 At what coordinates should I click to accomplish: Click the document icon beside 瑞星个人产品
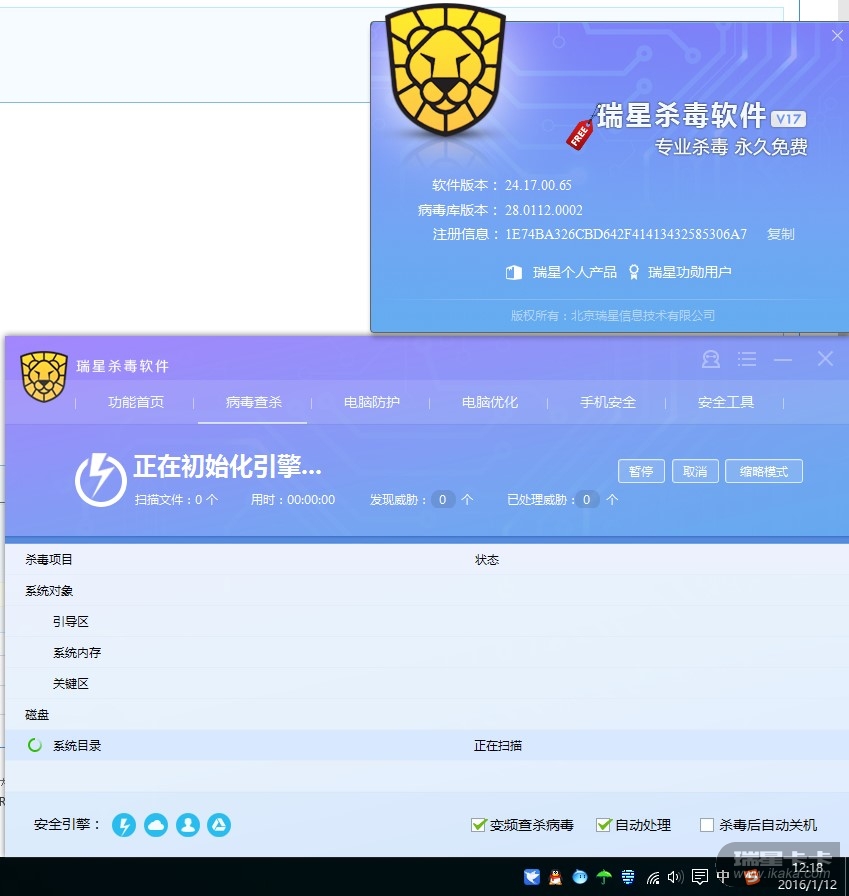[x=514, y=273]
